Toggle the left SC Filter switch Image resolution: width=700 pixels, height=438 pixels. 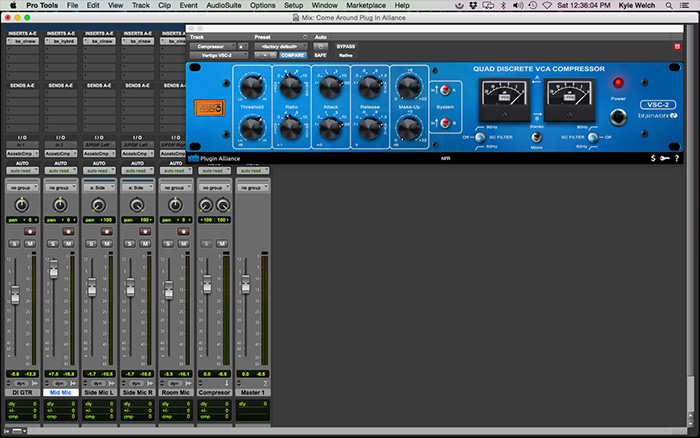(480, 138)
